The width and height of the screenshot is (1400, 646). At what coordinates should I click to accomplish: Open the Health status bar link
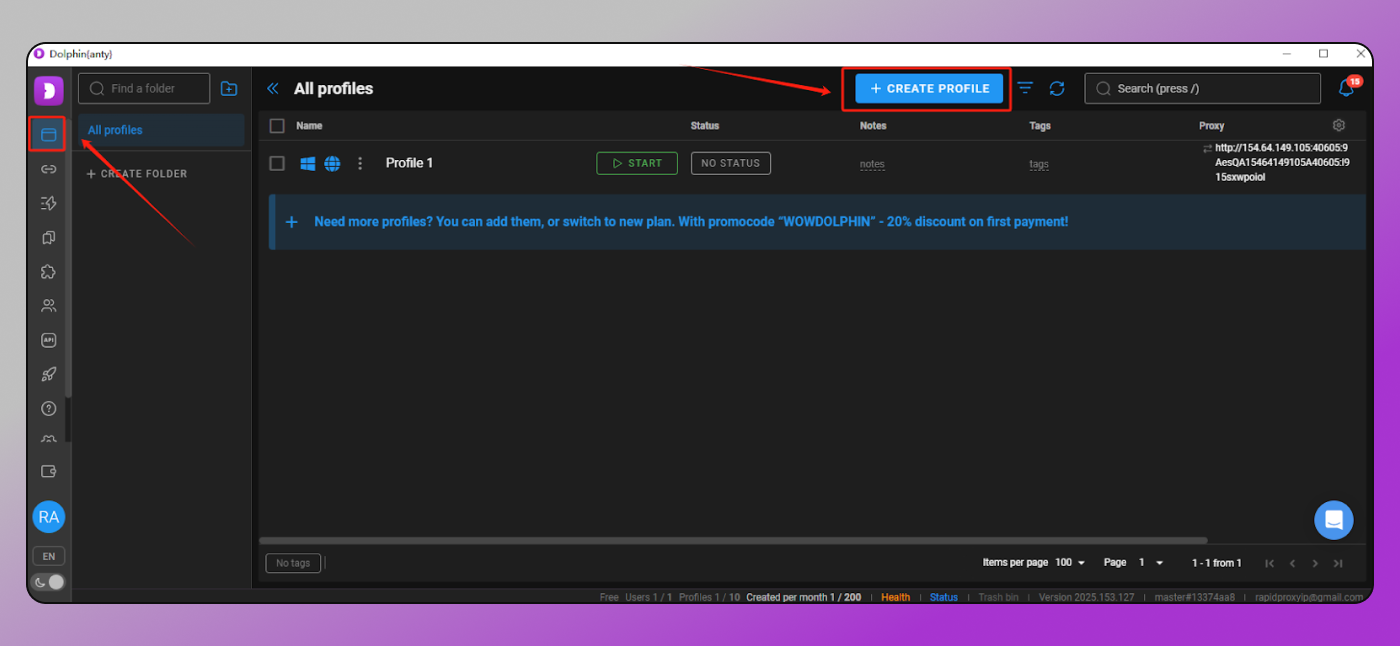895,597
